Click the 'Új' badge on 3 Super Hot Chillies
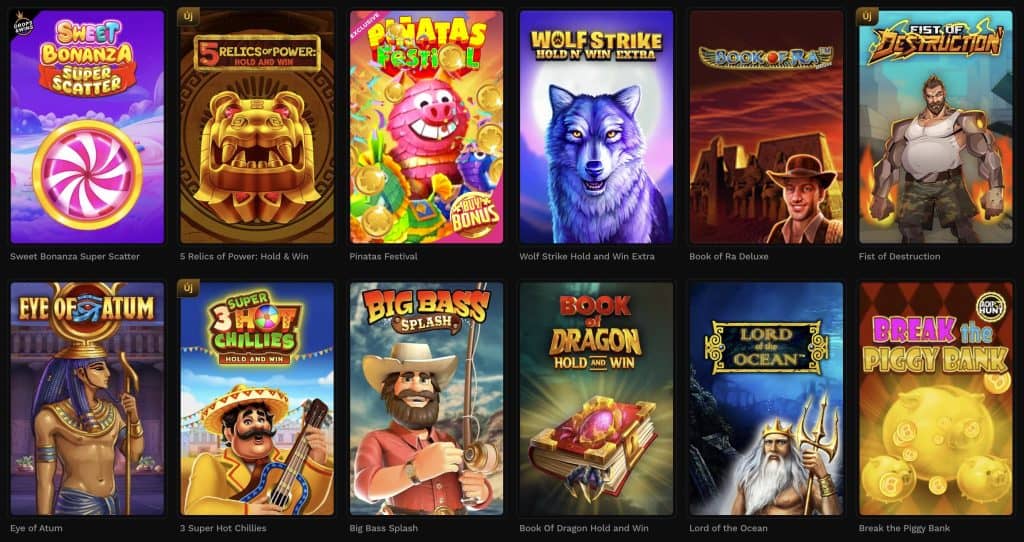The image size is (1024, 542). [188, 287]
